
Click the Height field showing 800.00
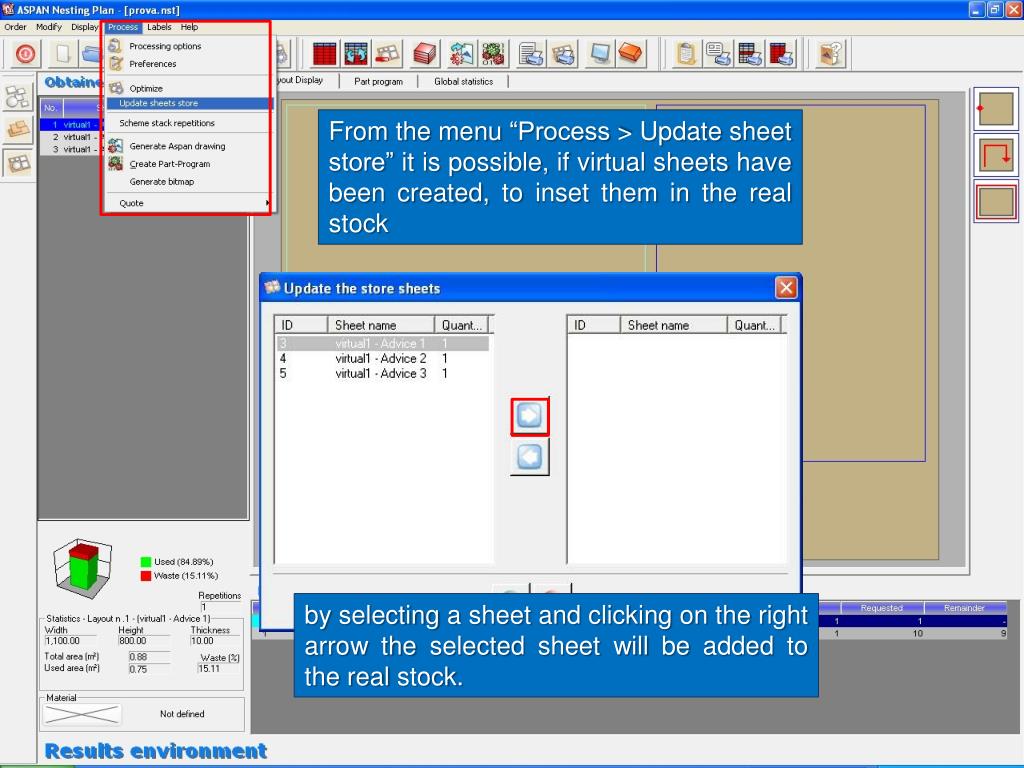[x=145, y=641]
